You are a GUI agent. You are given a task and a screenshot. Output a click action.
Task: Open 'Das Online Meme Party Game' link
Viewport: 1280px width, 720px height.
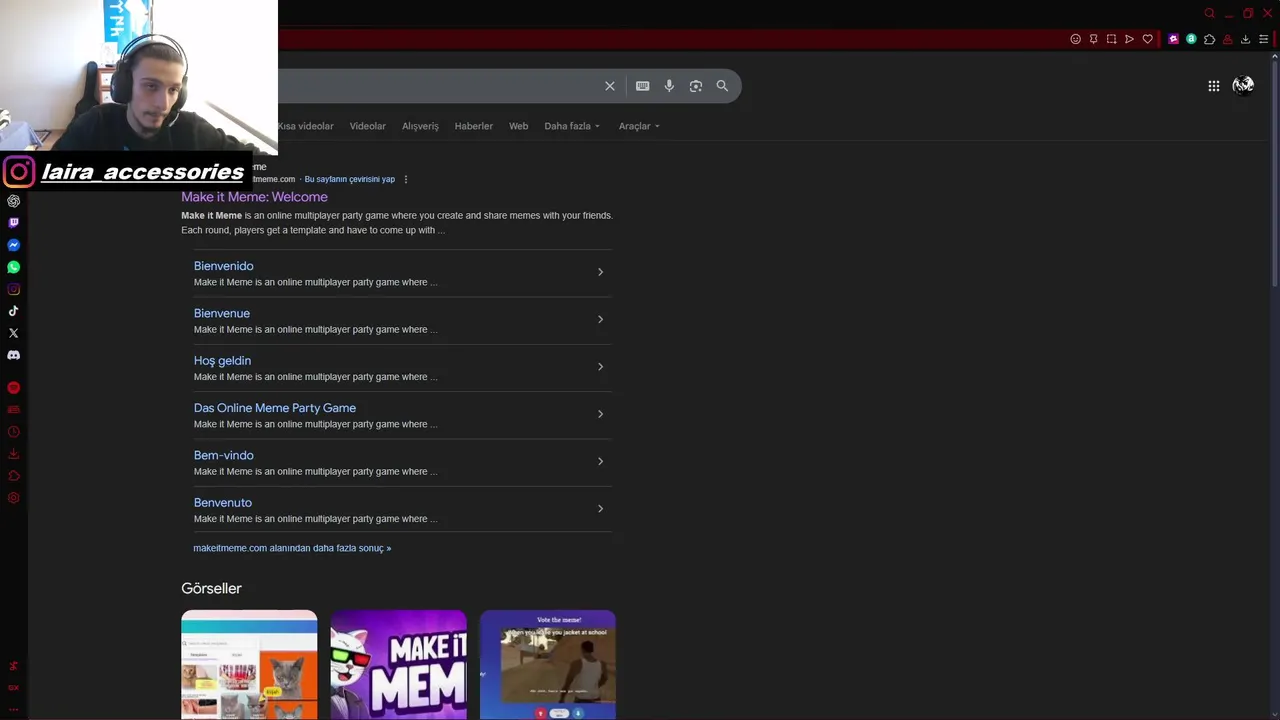tap(275, 408)
